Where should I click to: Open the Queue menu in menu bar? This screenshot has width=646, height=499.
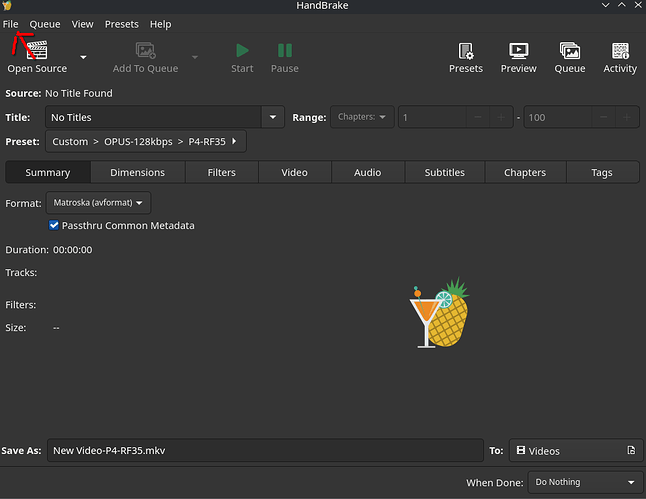click(x=45, y=24)
